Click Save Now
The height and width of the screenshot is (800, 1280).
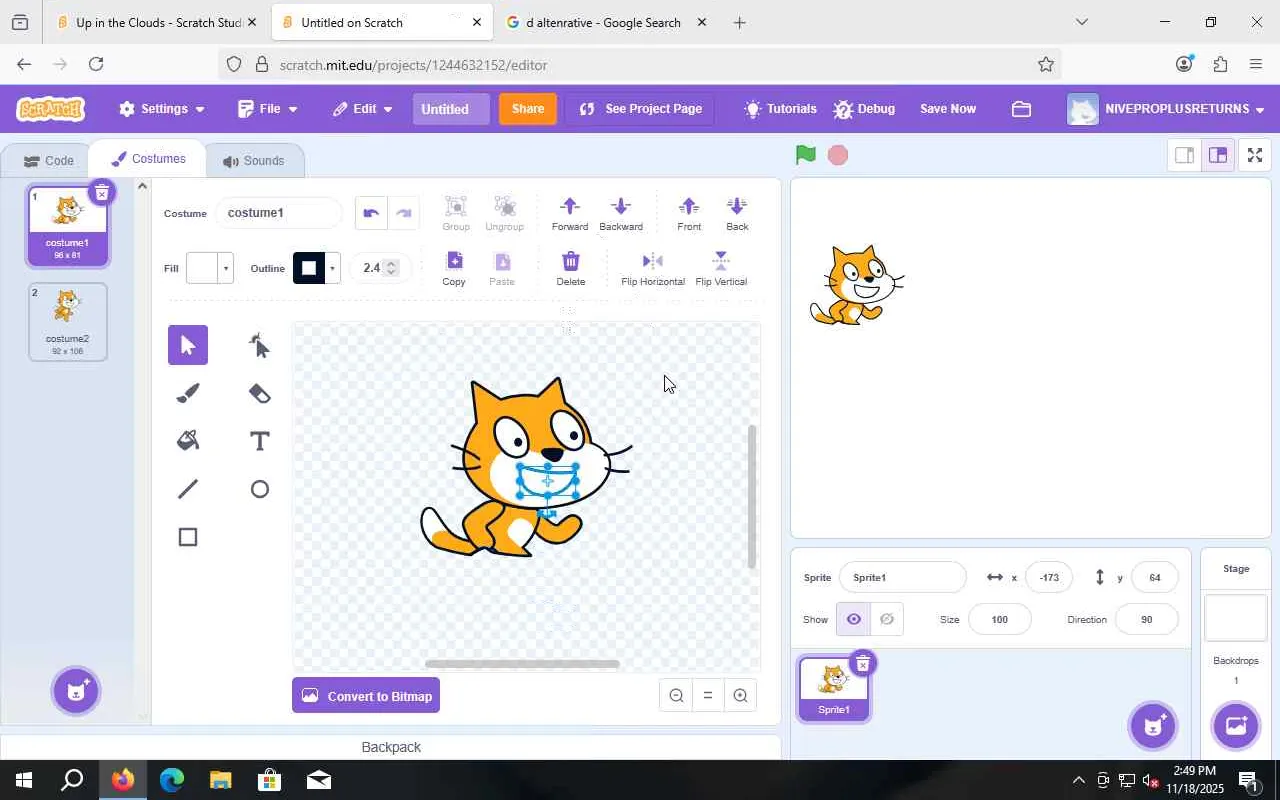(948, 109)
